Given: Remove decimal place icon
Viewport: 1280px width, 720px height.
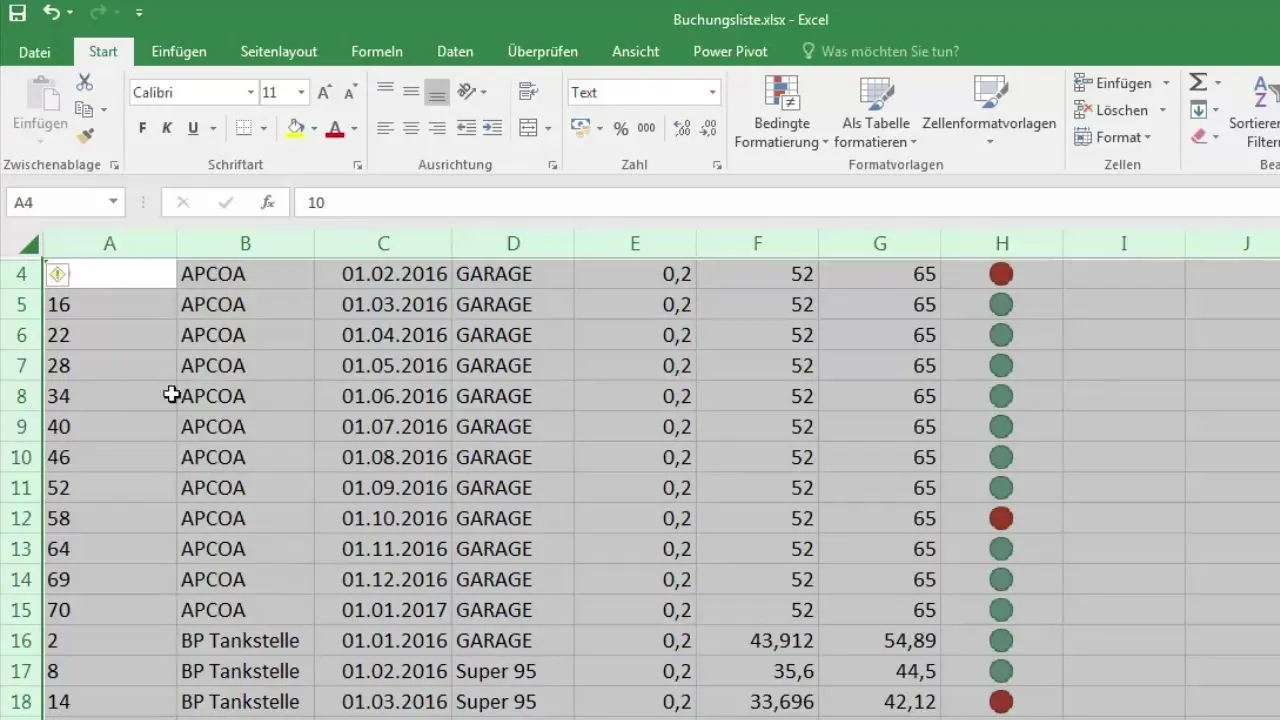Looking at the screenshot, I should coord(708,128).
